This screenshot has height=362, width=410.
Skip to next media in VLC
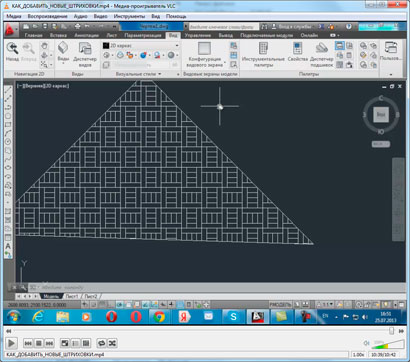click(x=49, y=343)
